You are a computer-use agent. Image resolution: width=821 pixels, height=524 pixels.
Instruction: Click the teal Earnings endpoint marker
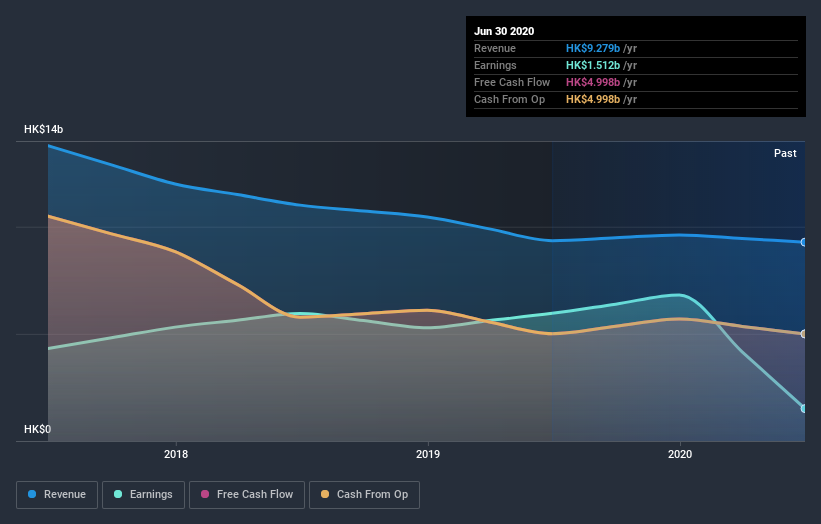click(803, 408)
